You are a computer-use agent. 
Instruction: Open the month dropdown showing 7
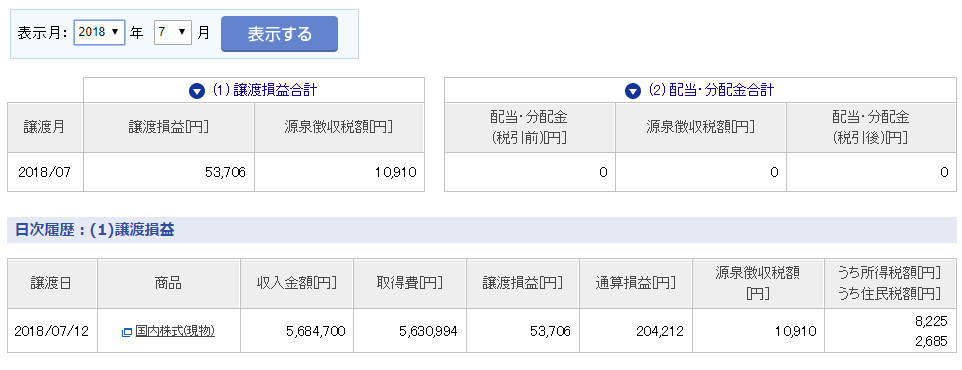click(x=173, y=33)
